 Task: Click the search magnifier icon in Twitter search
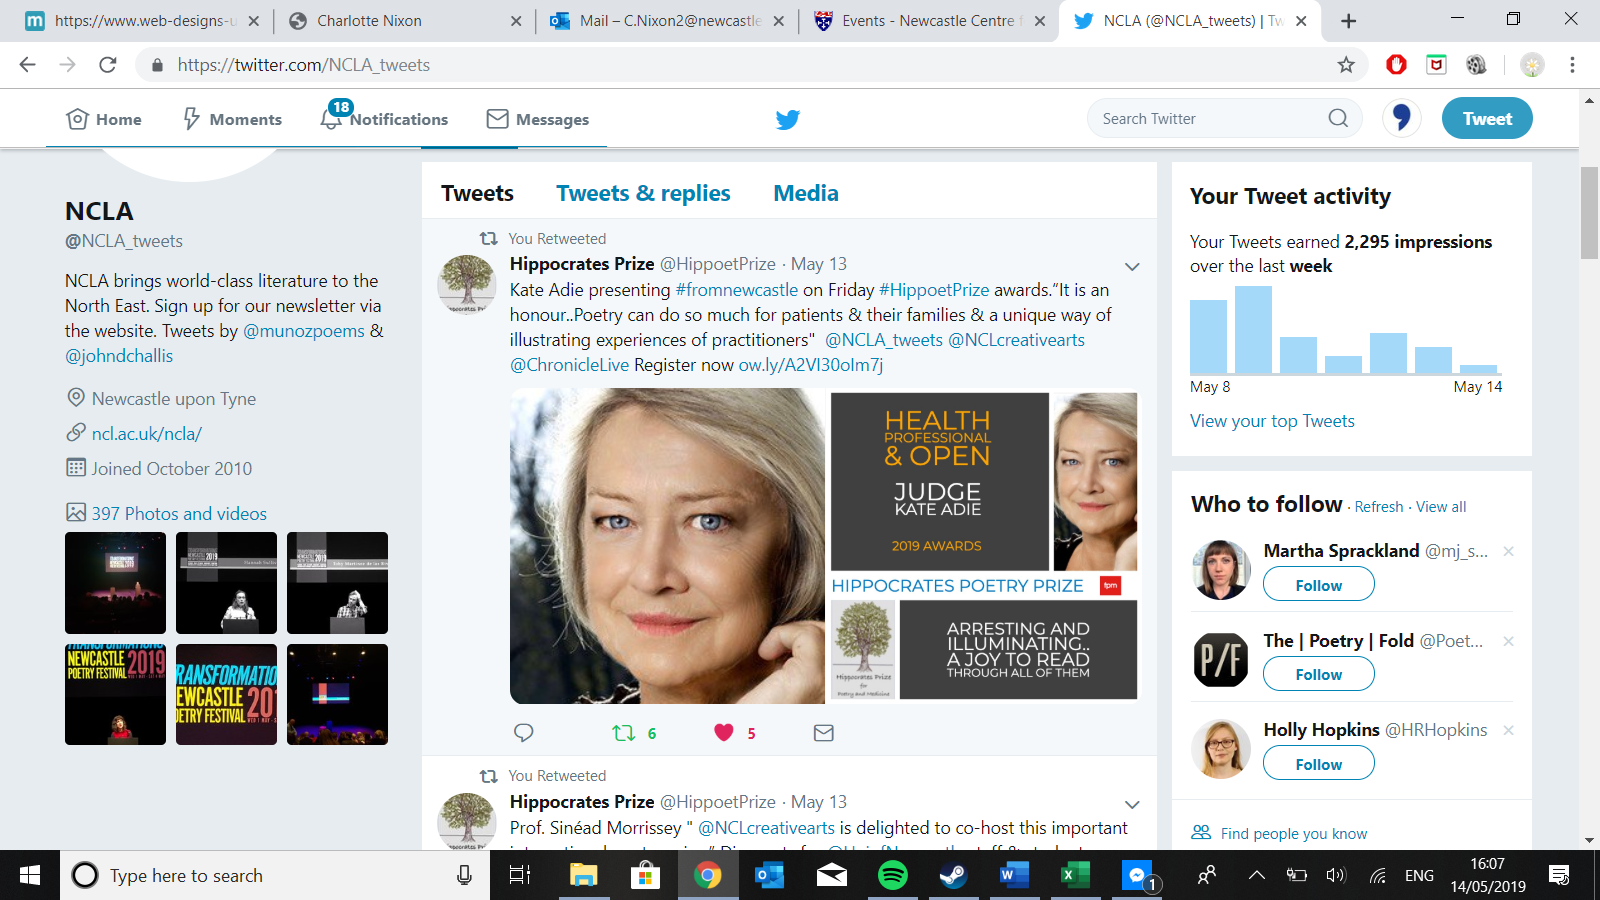coord(1338,118)
